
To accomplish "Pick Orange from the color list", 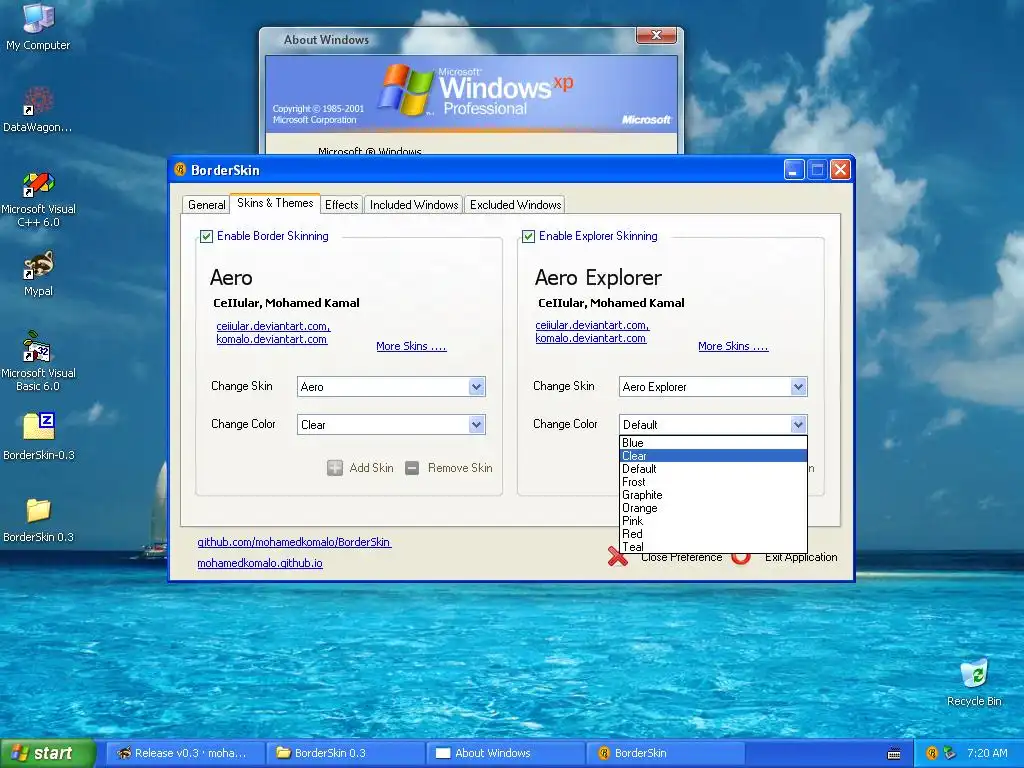I will pos(713,508).
